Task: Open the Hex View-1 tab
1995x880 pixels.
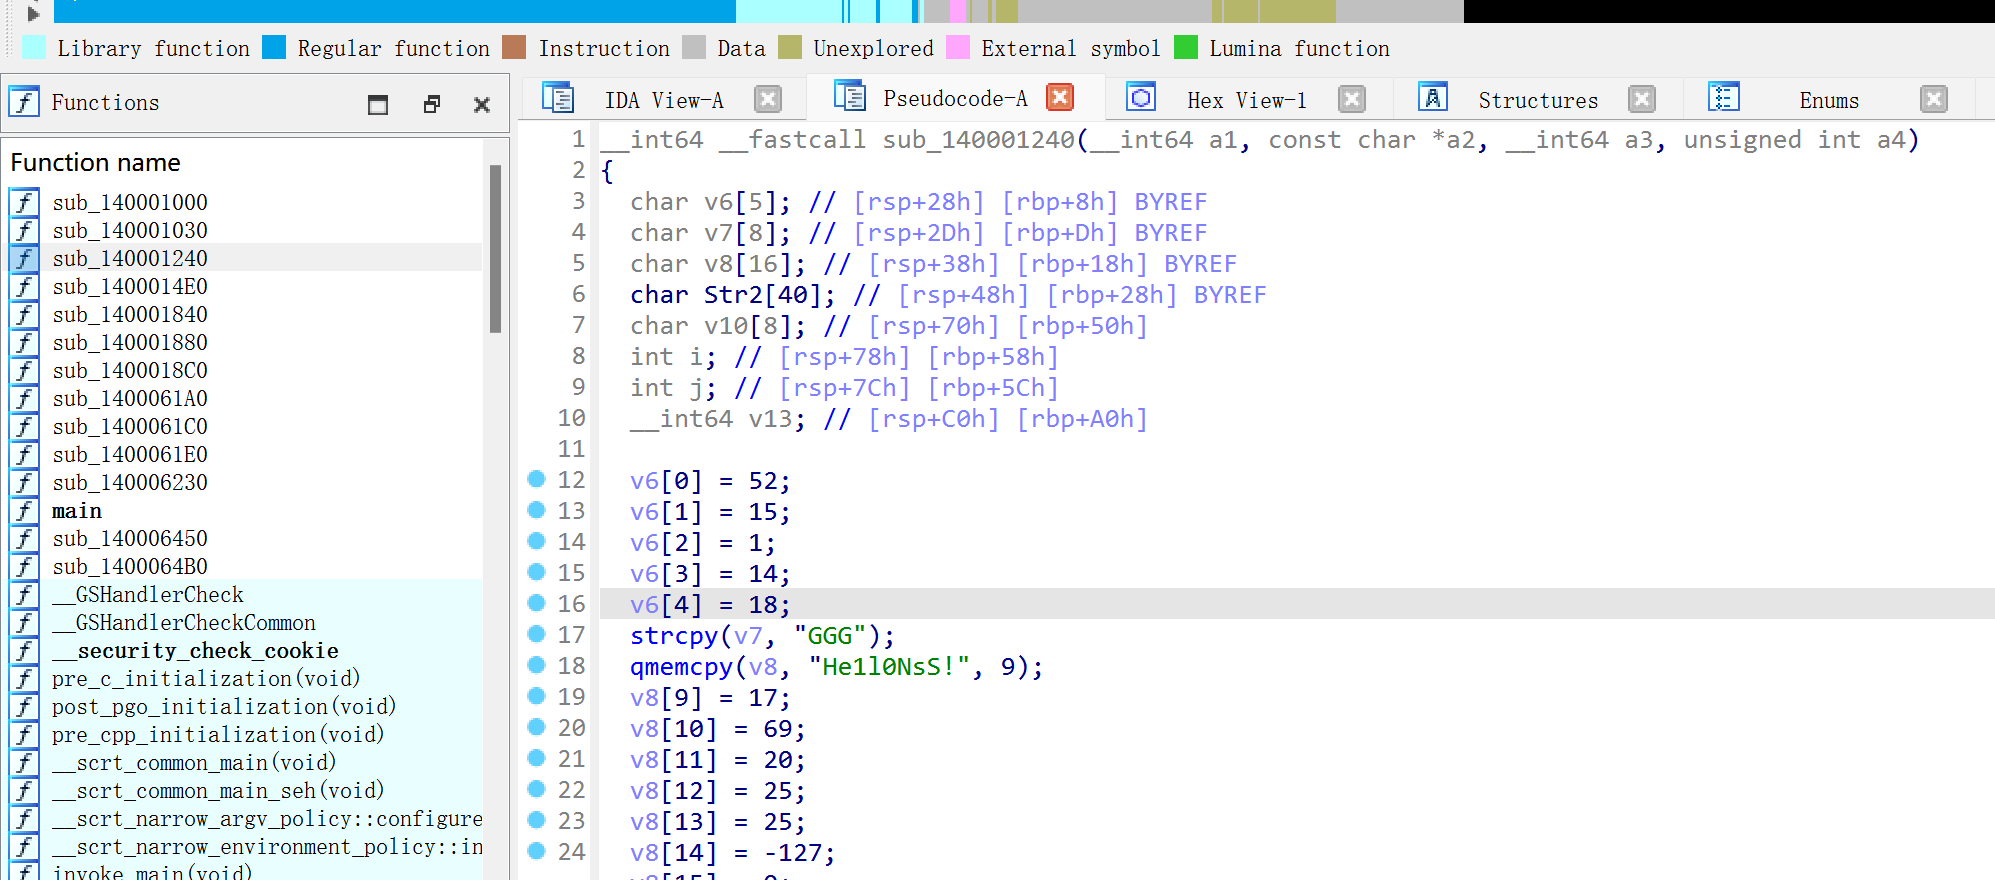Action: tap(1247, 100)
